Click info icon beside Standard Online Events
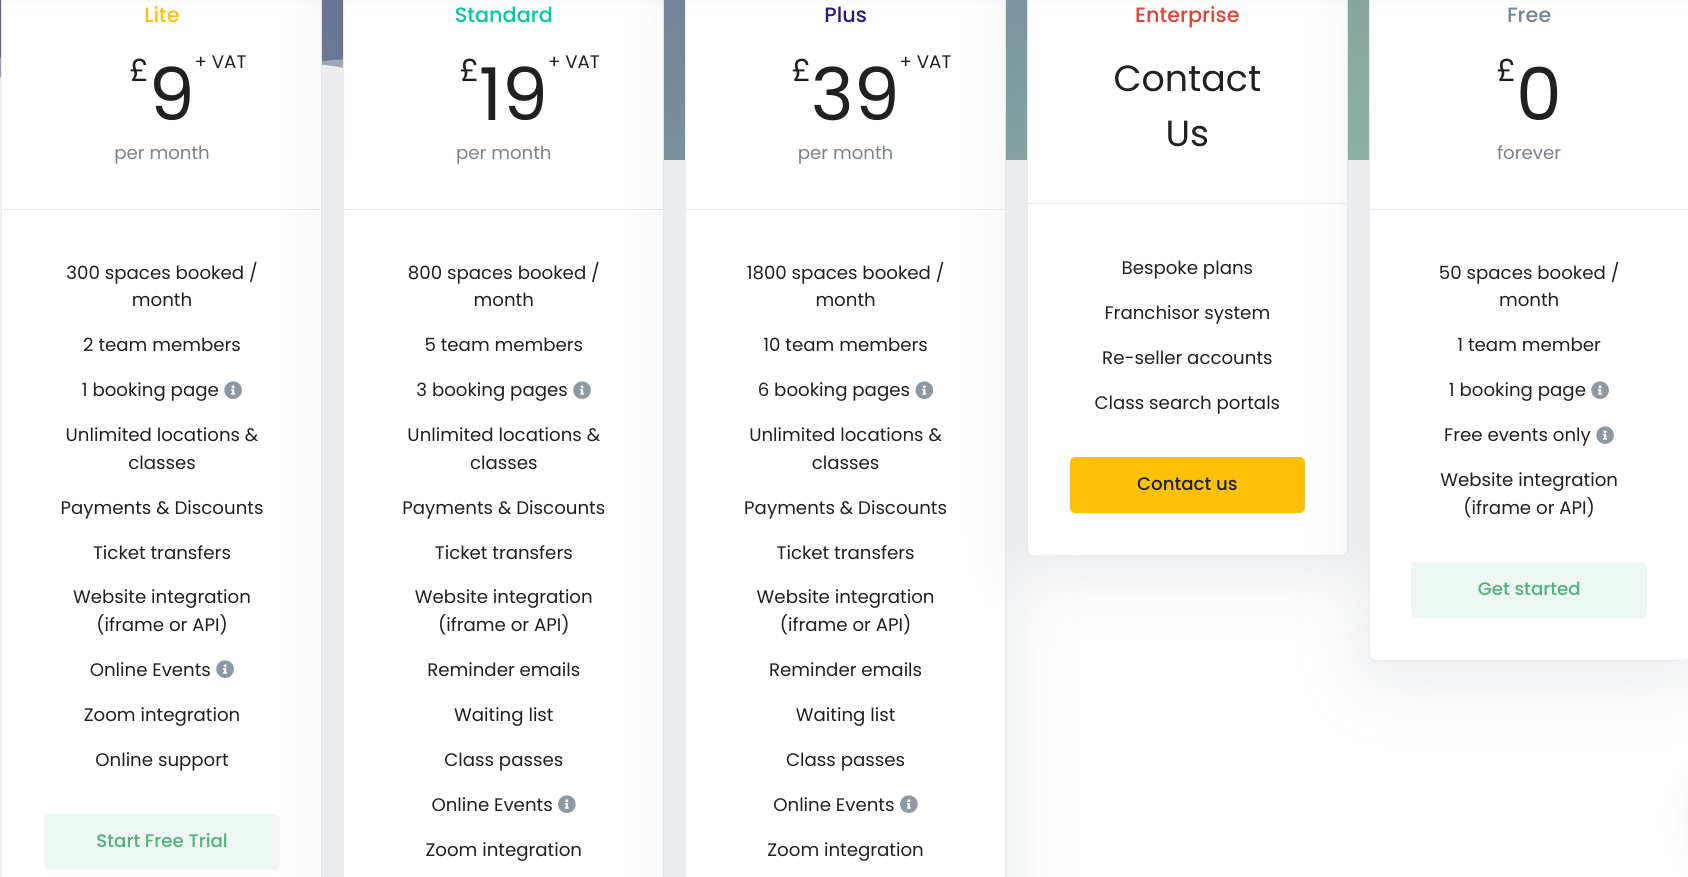The width and height of the screenshot is (1688, 877). (x=567, y=804)
